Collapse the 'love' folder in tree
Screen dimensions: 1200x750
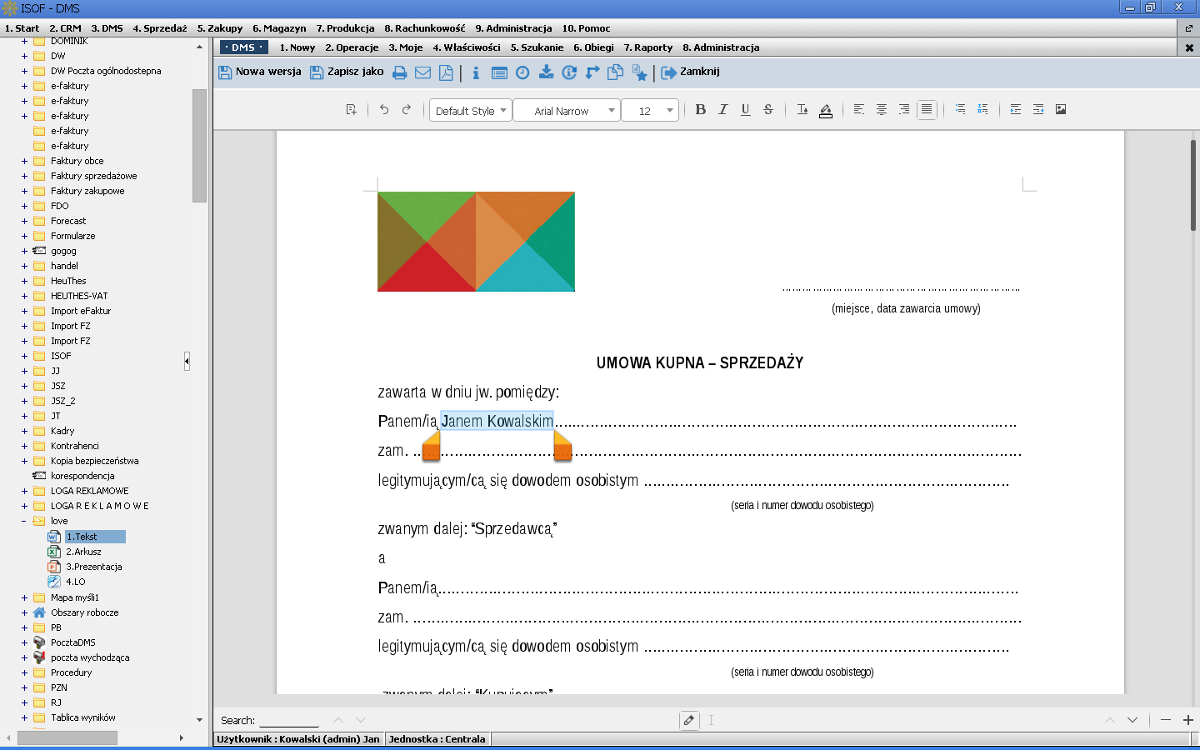tap(24, 521)
